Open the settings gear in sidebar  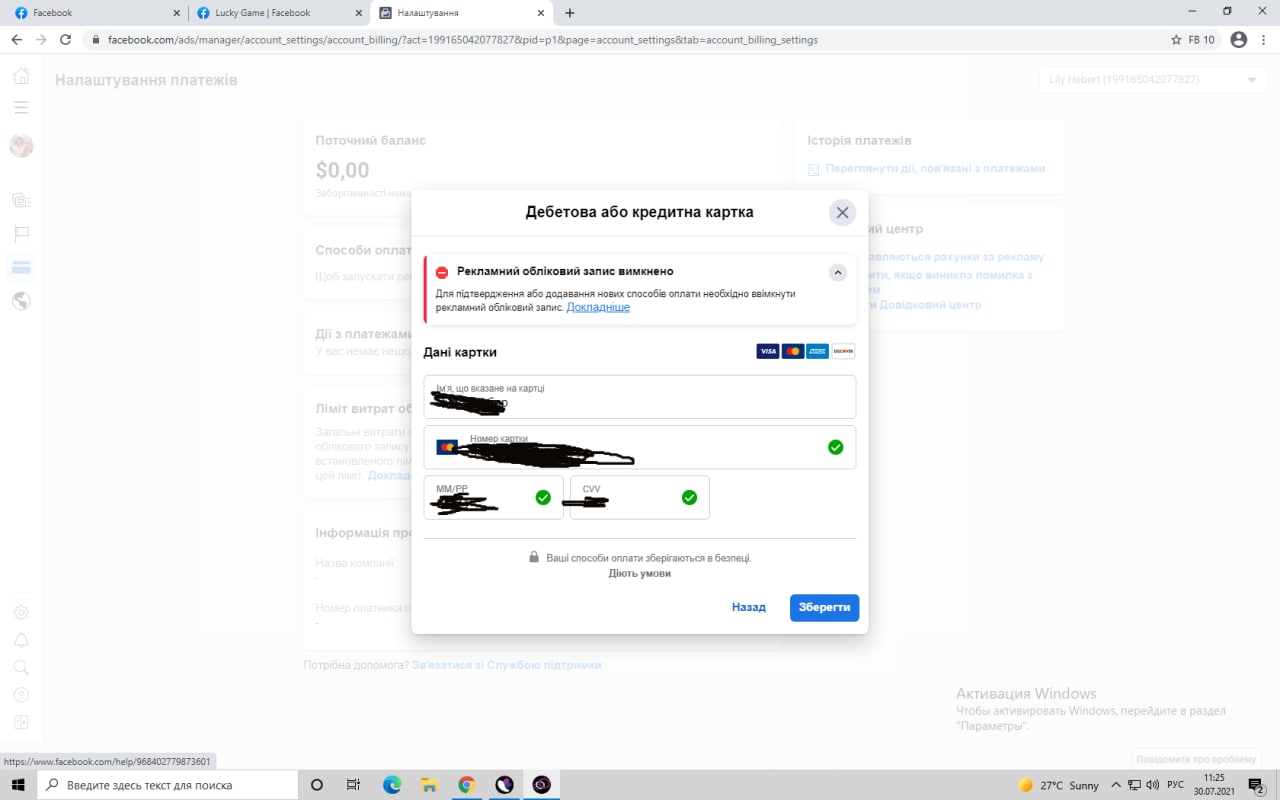click(21, 613)
